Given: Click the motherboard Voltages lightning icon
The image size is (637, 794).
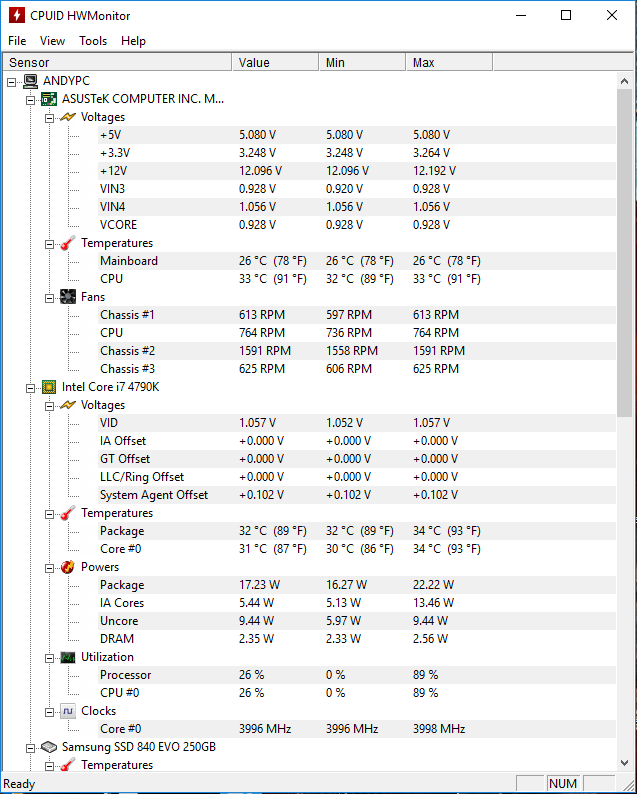Looking at the screenshot, I should point(68,117).
